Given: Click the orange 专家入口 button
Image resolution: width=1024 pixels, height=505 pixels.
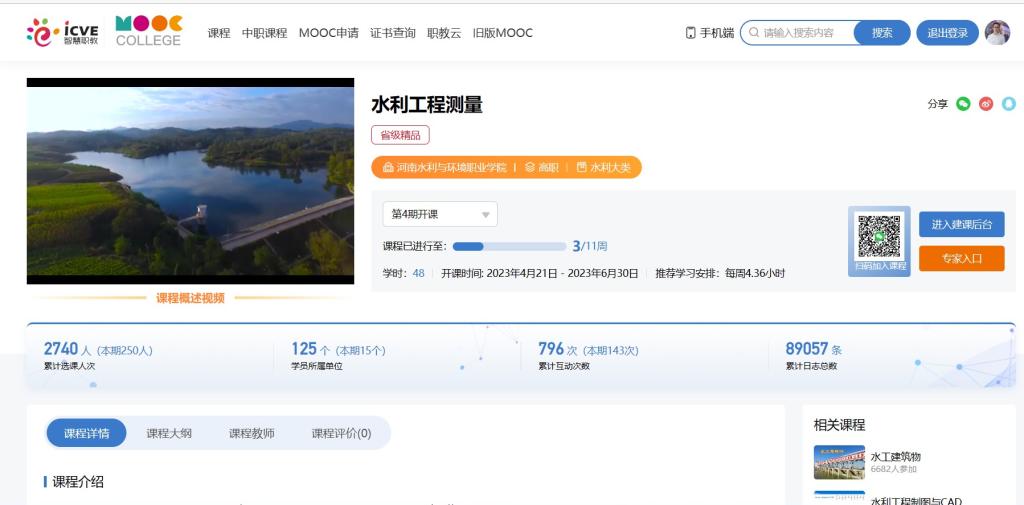Looking at the screenshot, I should pyautogui.click(x=961, y=258).
